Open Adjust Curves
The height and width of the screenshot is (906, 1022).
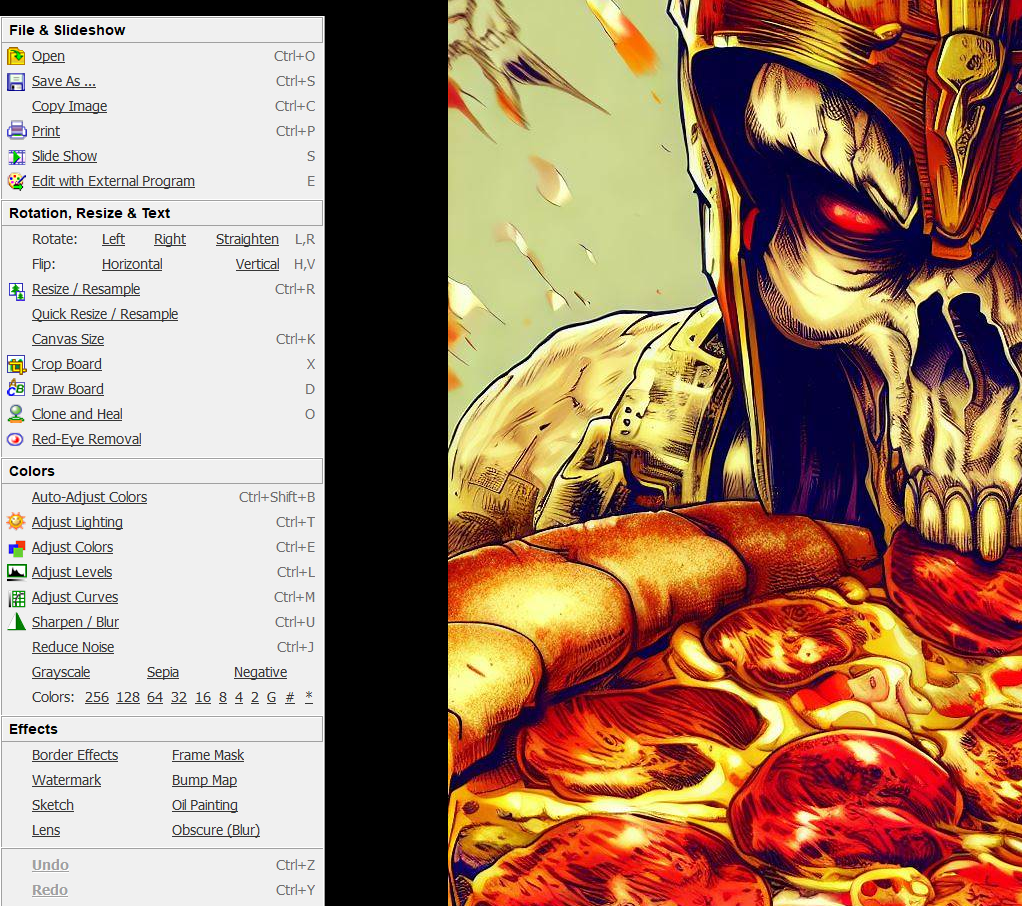(x=75, y=597)
